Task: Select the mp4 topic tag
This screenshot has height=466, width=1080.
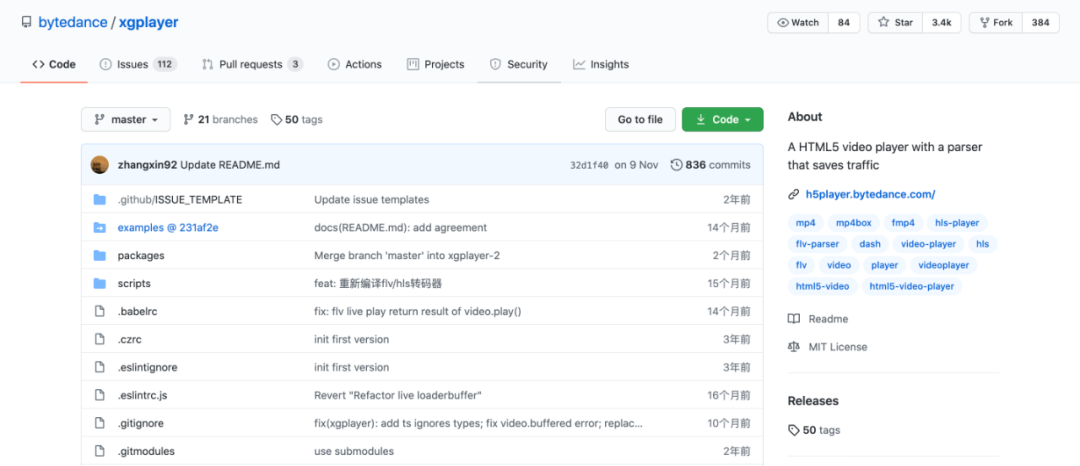Action: (805, 223)
